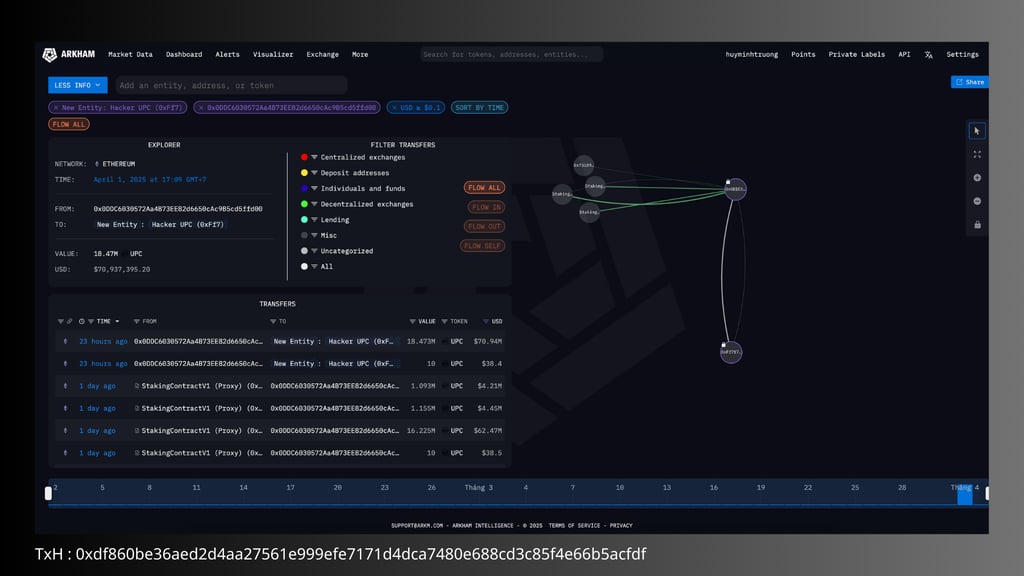Image resolution: width=1024 pixels, height=576 pixels.
Task: Toggle Decentralized exchanges green filter dot
Action: point(304,204)
